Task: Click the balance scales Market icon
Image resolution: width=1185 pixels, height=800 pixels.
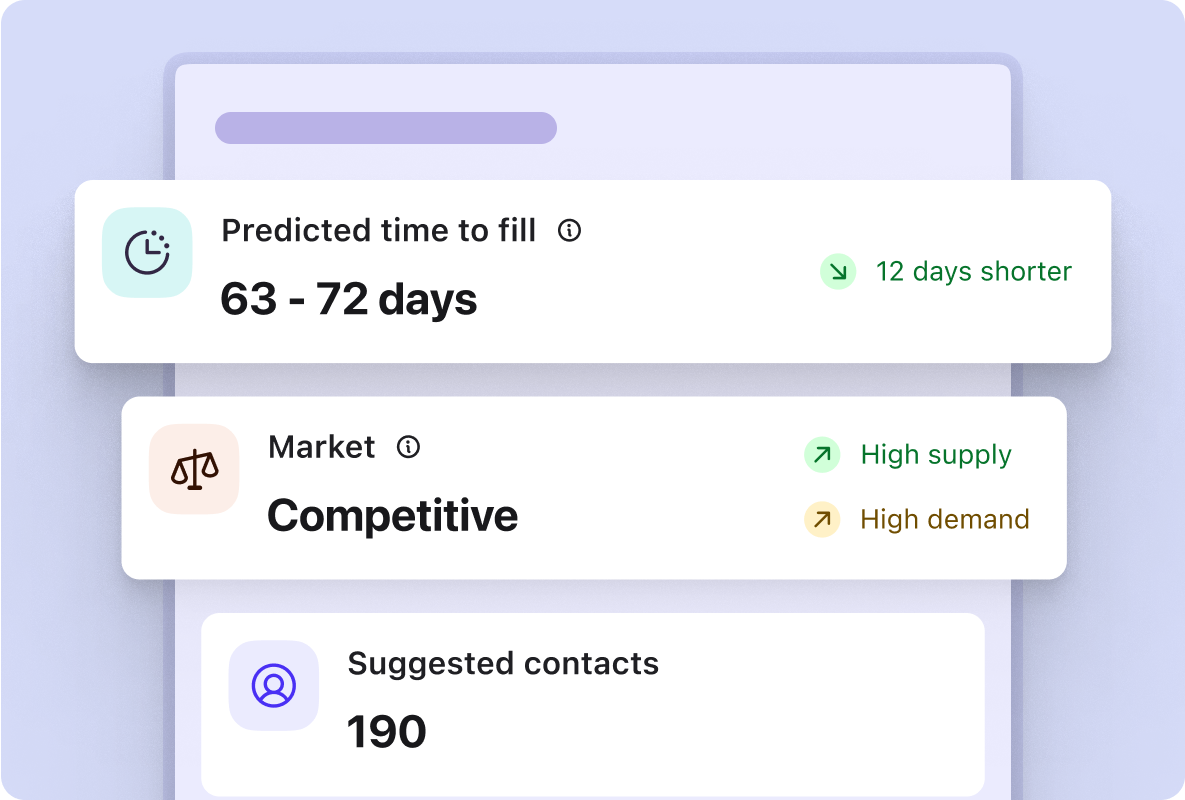Action: [194, 469]
